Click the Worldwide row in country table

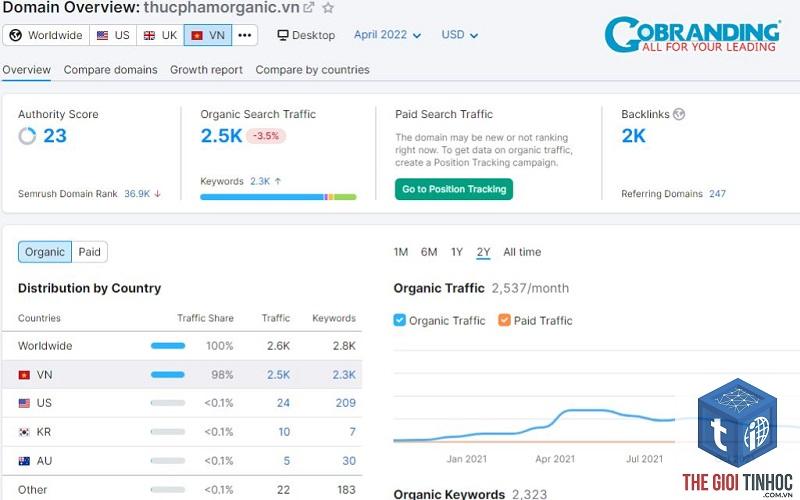[x=182, y=346]
